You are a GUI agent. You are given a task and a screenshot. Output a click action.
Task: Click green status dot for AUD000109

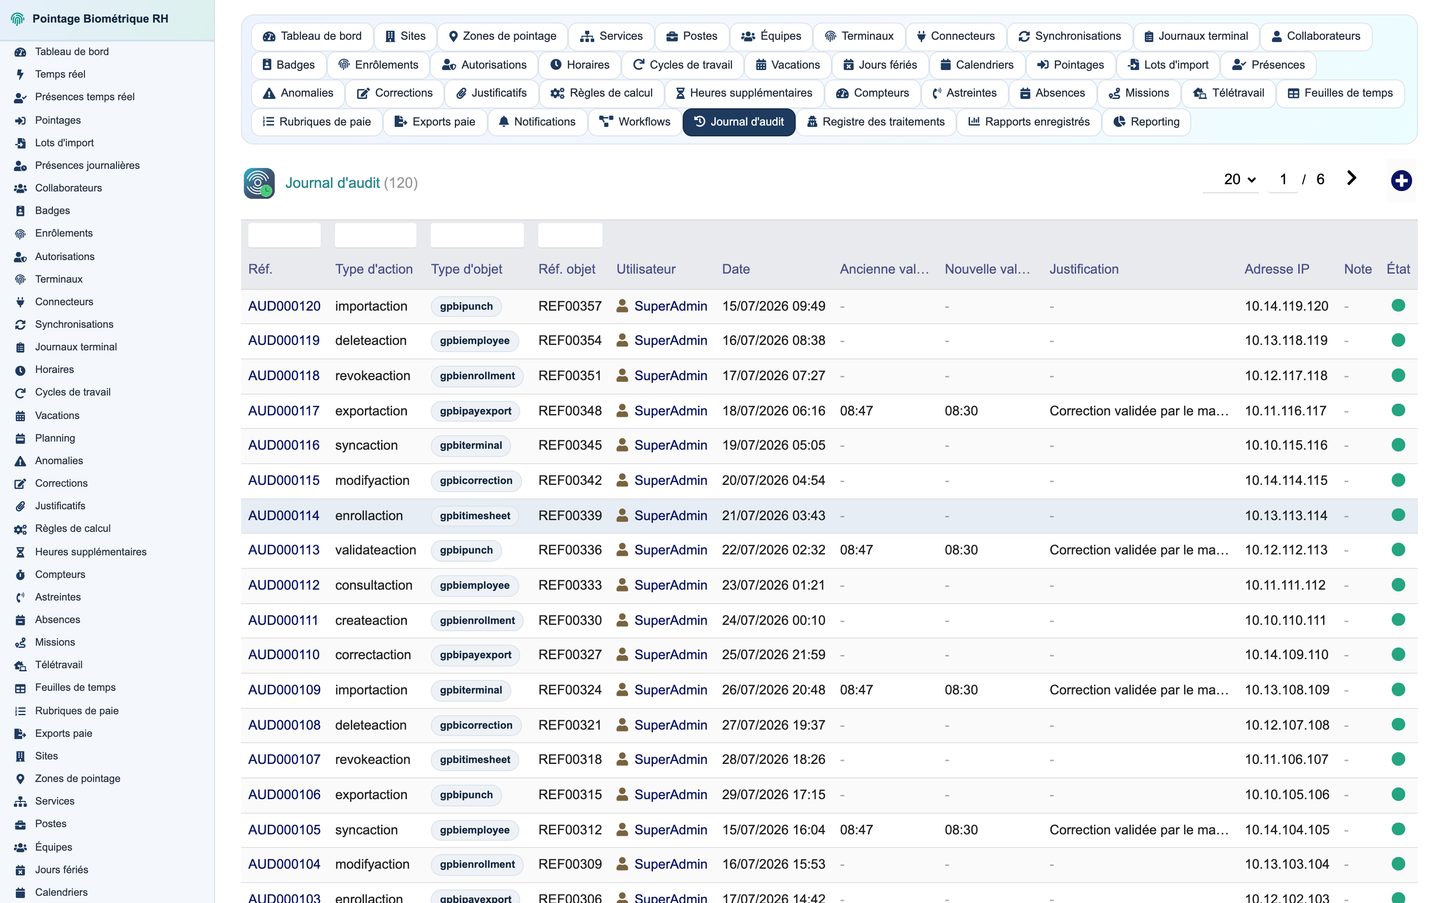(1398, 690)
